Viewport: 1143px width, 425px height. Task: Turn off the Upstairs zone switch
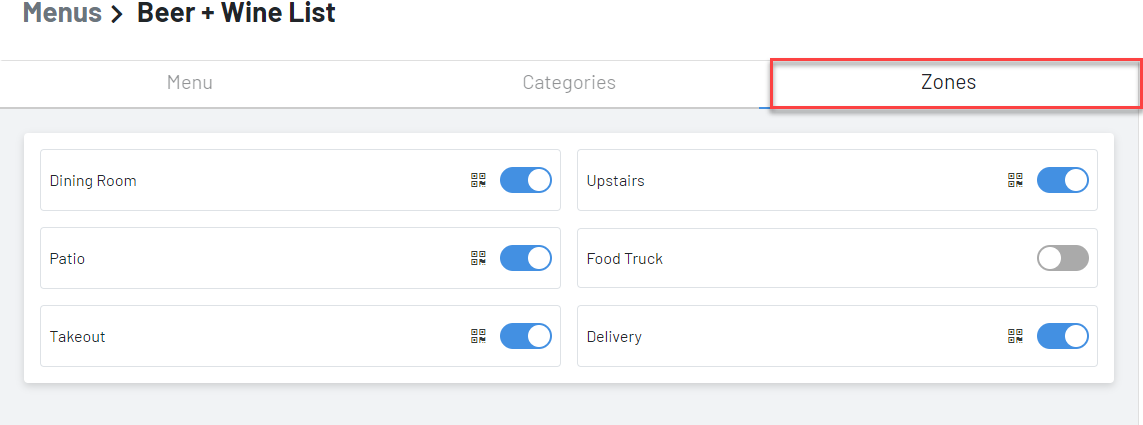coord(1063,180)
